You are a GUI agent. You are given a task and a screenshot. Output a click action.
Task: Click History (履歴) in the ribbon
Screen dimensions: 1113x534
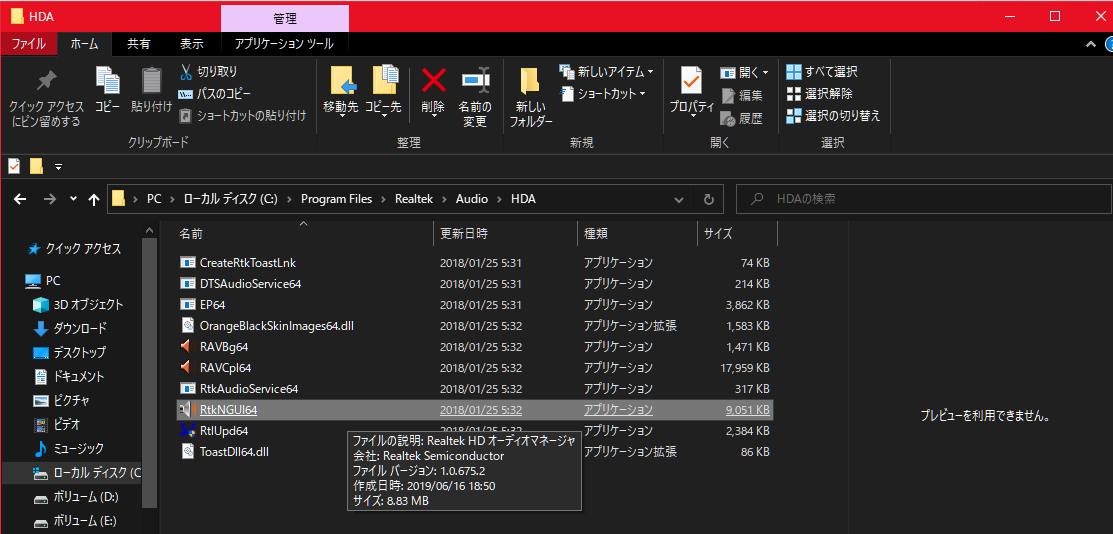[x=742, y=119]
